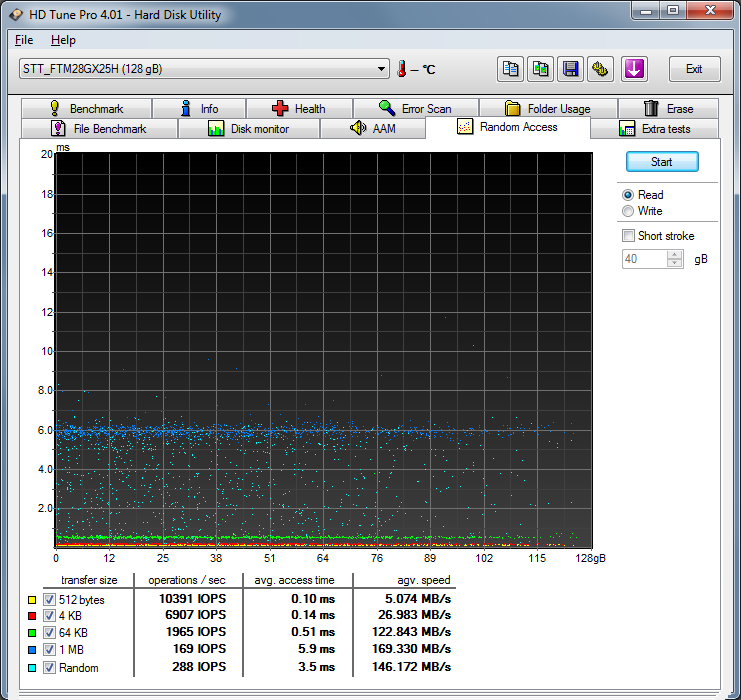This screenshot has height=700, width=741.
Task: Click the blue info icon
Action: coord(186,108)
